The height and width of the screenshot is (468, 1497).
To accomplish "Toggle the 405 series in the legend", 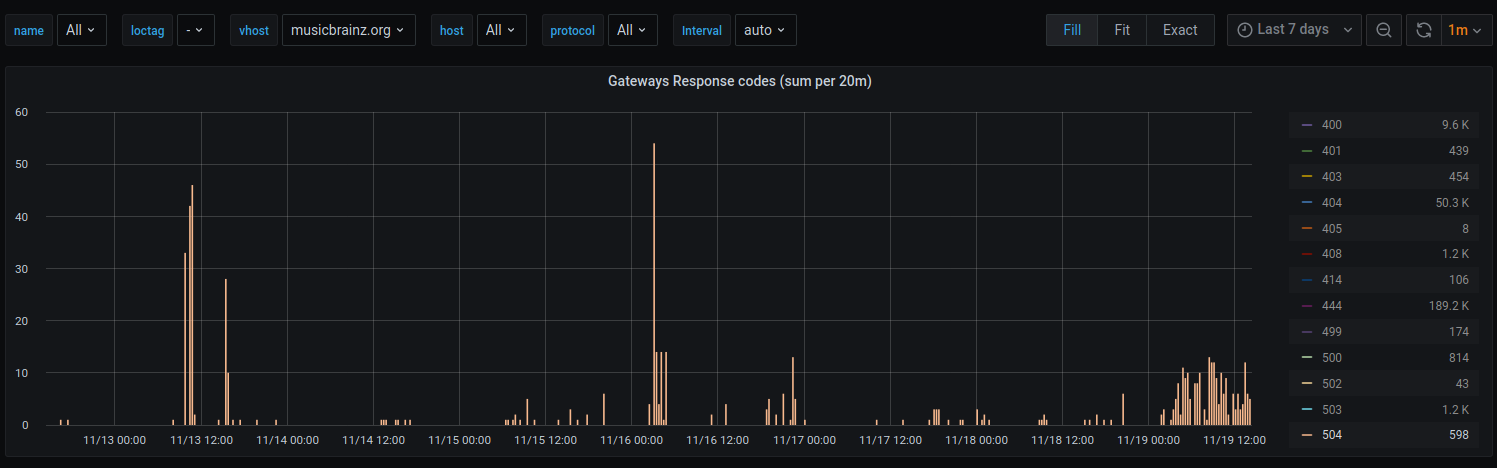I will [x=1332, y=228].
